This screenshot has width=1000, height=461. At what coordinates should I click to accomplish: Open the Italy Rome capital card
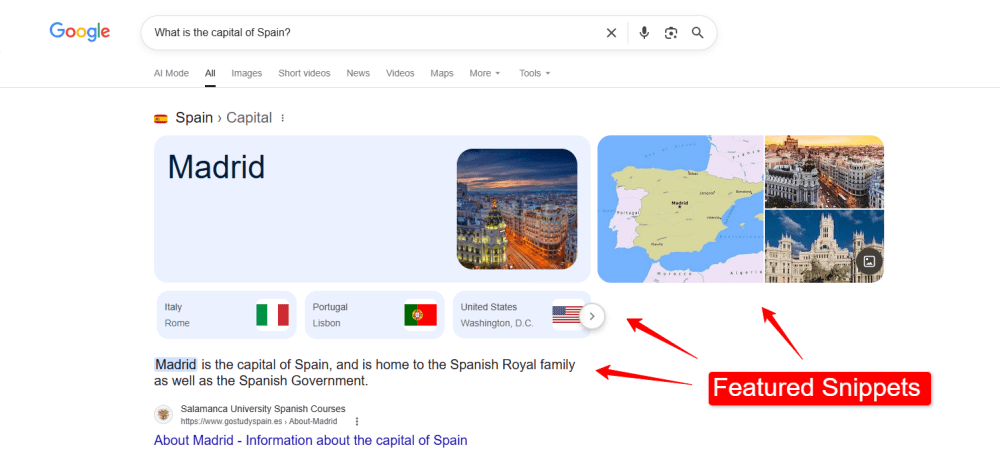(x=226, y=315)
